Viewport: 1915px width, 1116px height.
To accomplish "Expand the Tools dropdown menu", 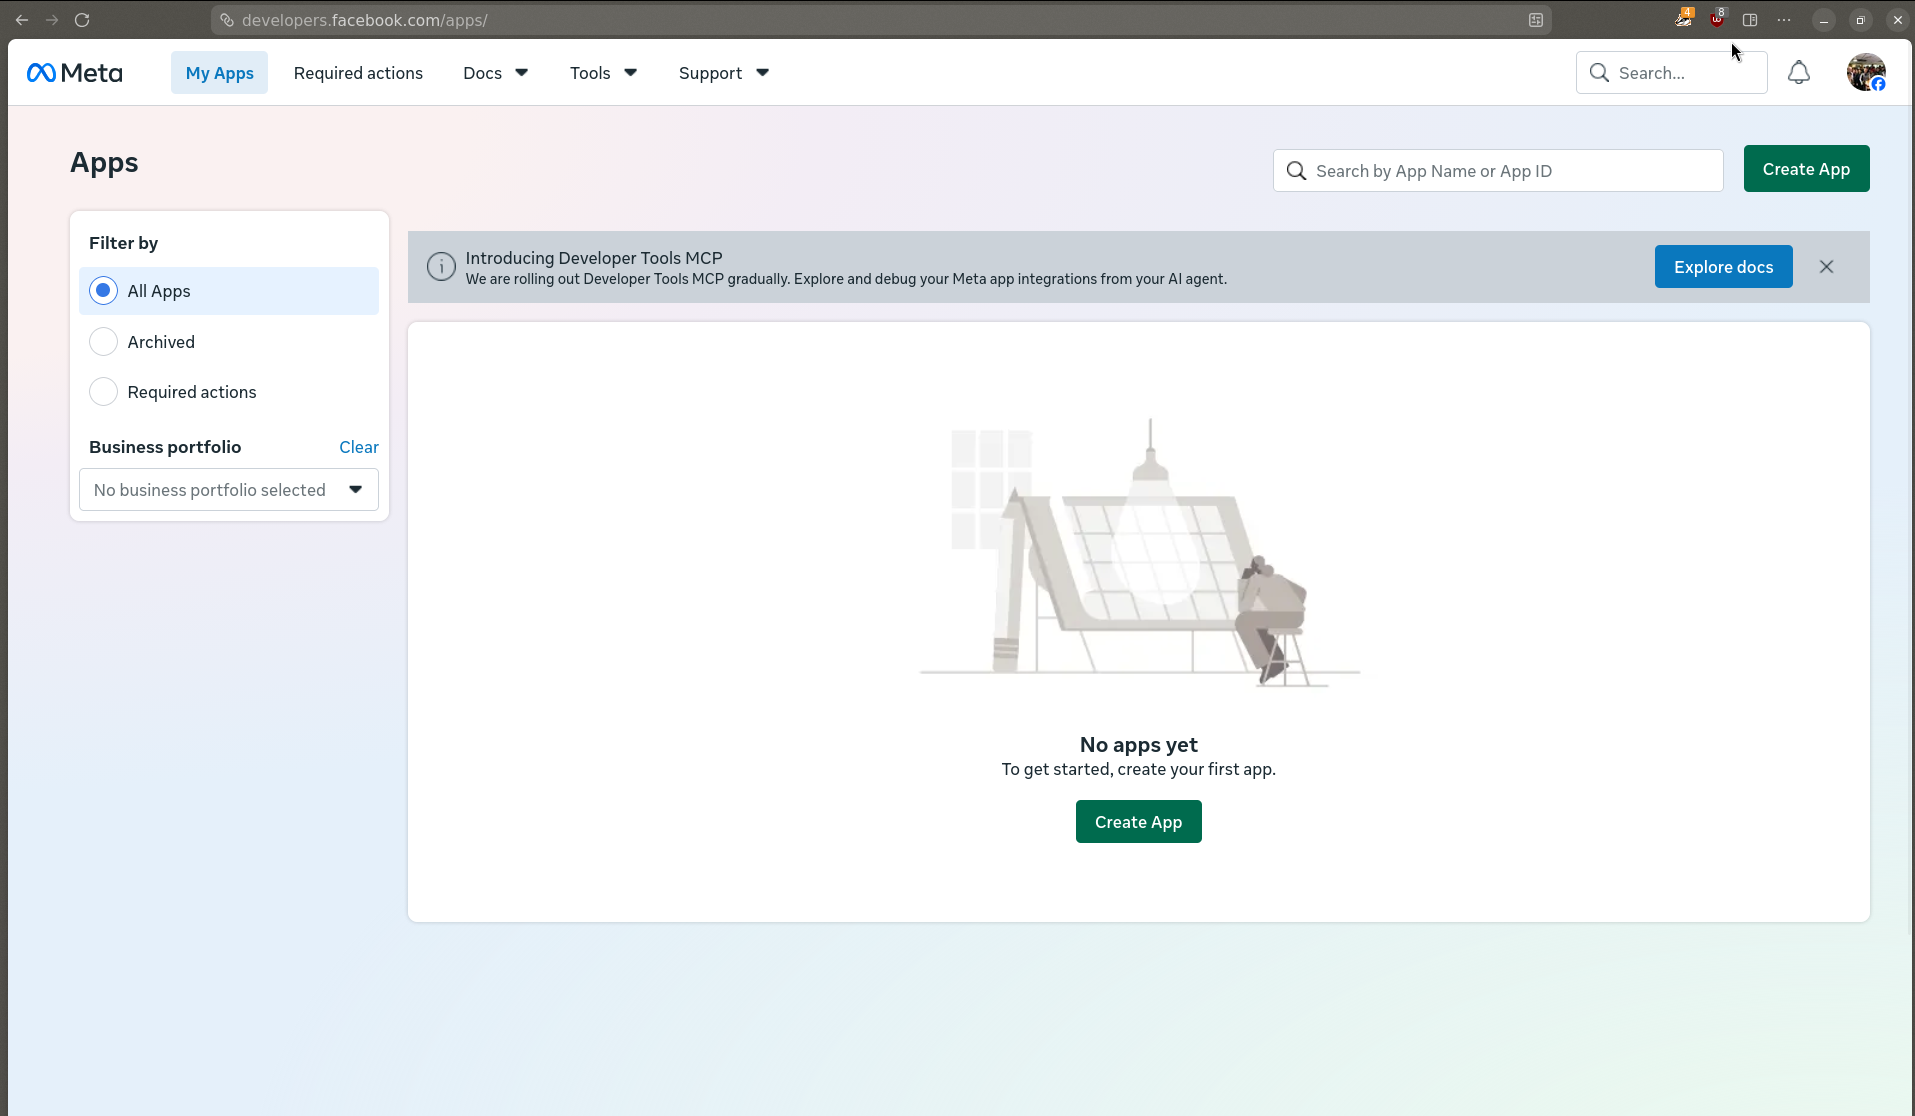I will (x=604, y=73).
